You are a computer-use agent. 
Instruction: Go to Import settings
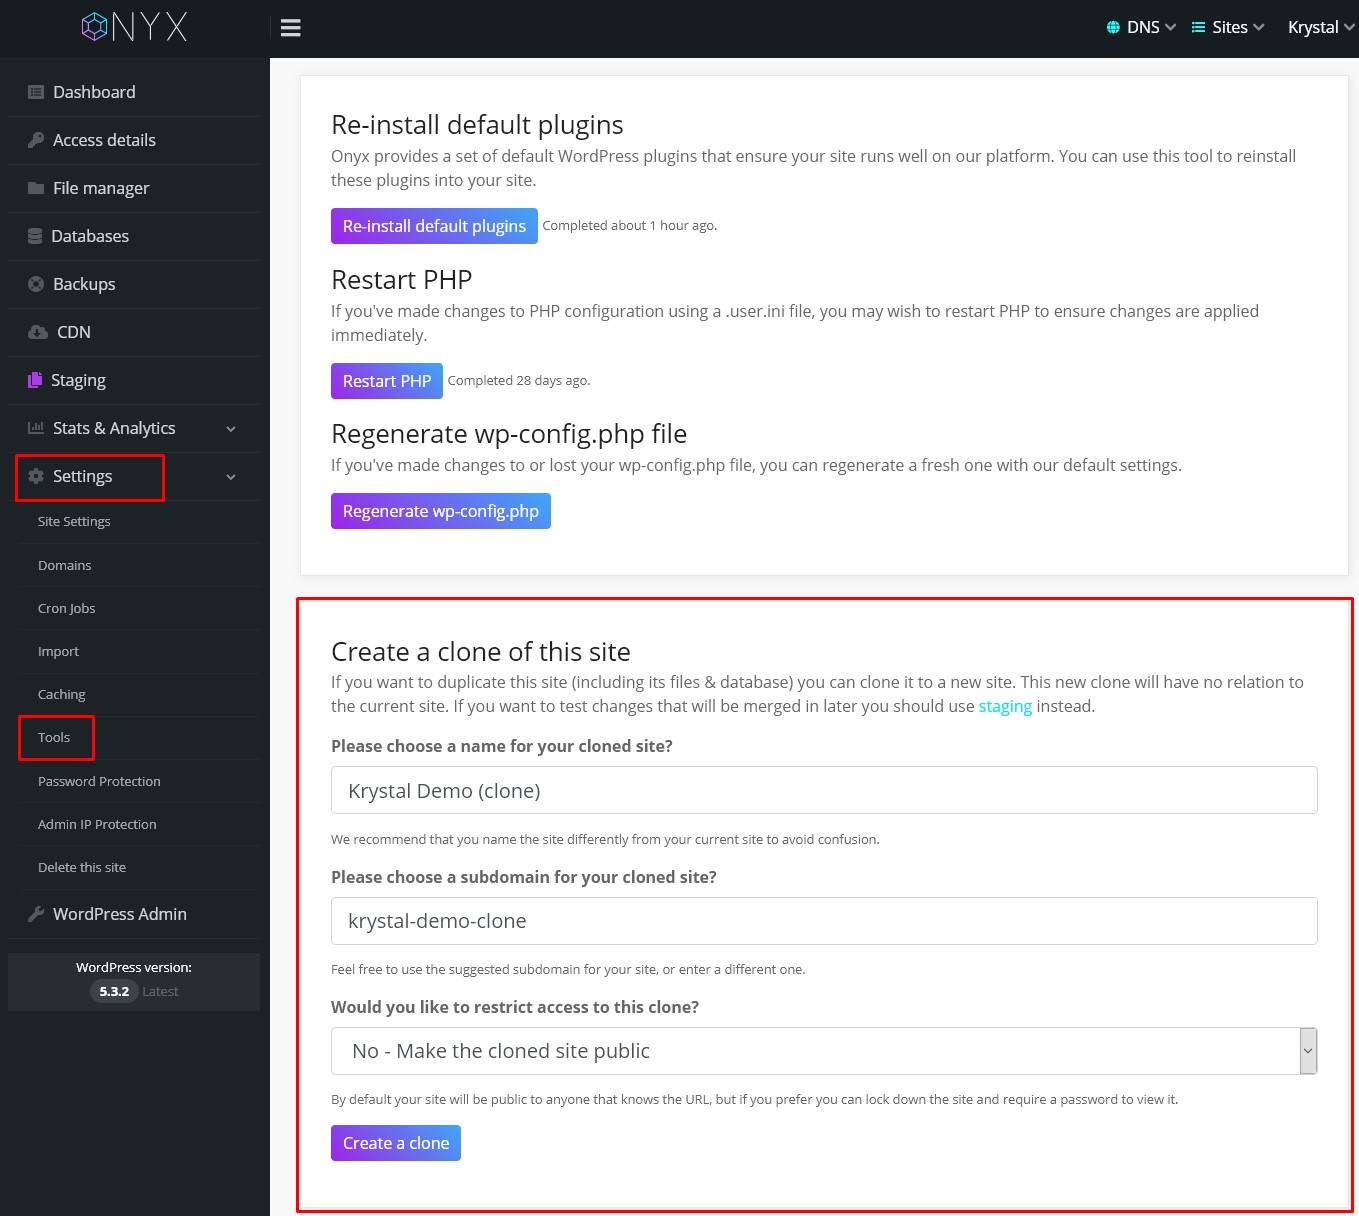coord(58,651)
